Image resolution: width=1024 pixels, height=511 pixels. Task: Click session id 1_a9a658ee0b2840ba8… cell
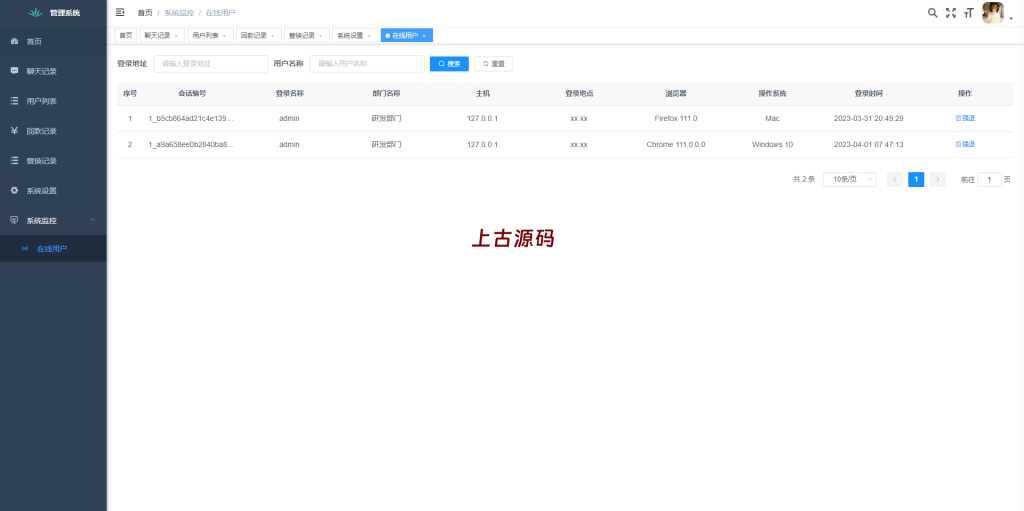pyautogui.click(x=191, y=144)
